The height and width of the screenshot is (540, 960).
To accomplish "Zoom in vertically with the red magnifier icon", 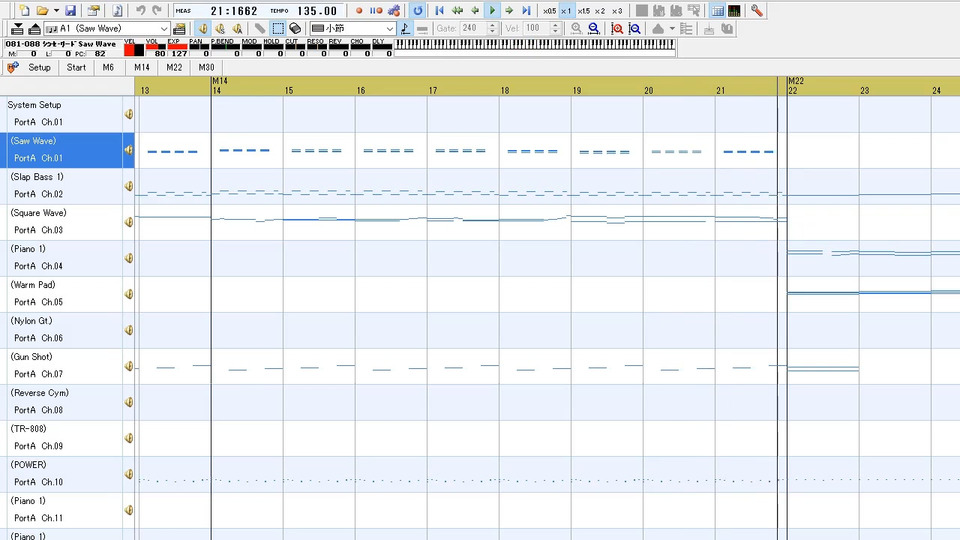I will pos(617,28).
